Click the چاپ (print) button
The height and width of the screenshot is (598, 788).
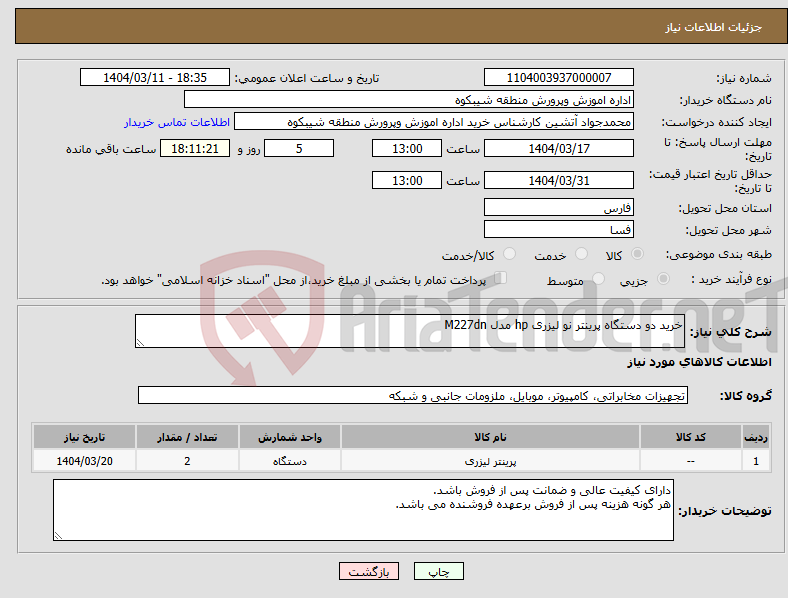pos(438,571)
